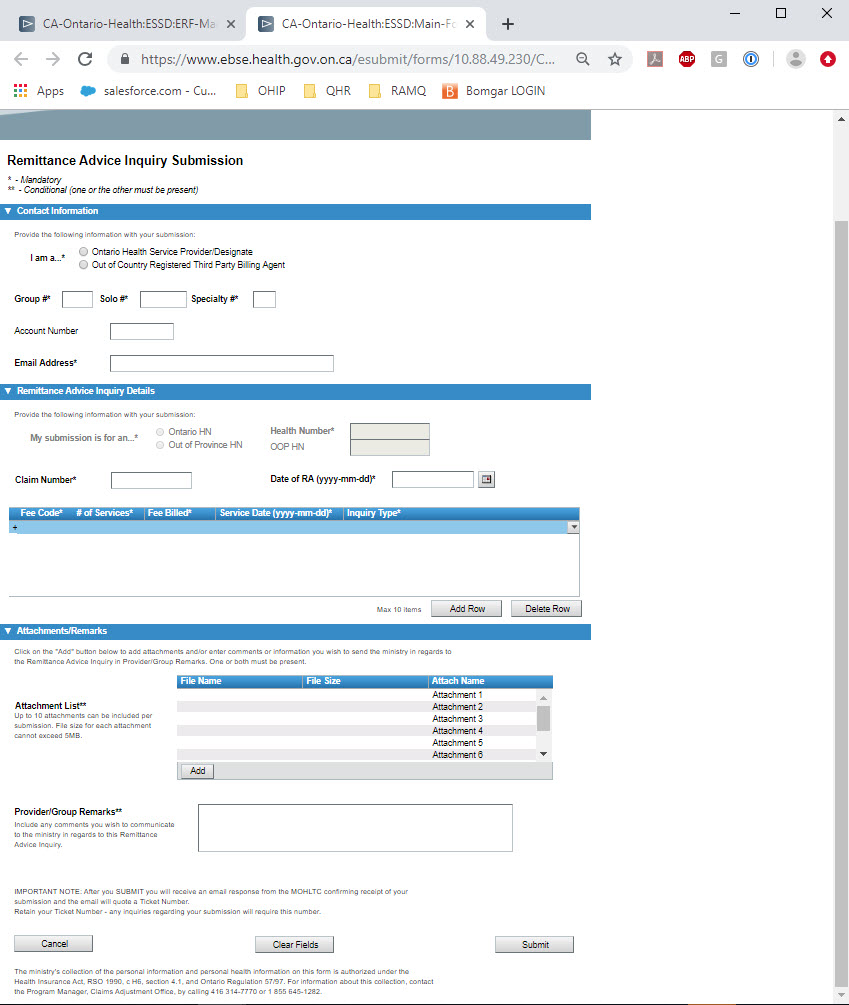This screenshot has width=849, height=1005.
Task: Open the Grammarly extension
Action: pyautogui.click(x=718, y=59)
